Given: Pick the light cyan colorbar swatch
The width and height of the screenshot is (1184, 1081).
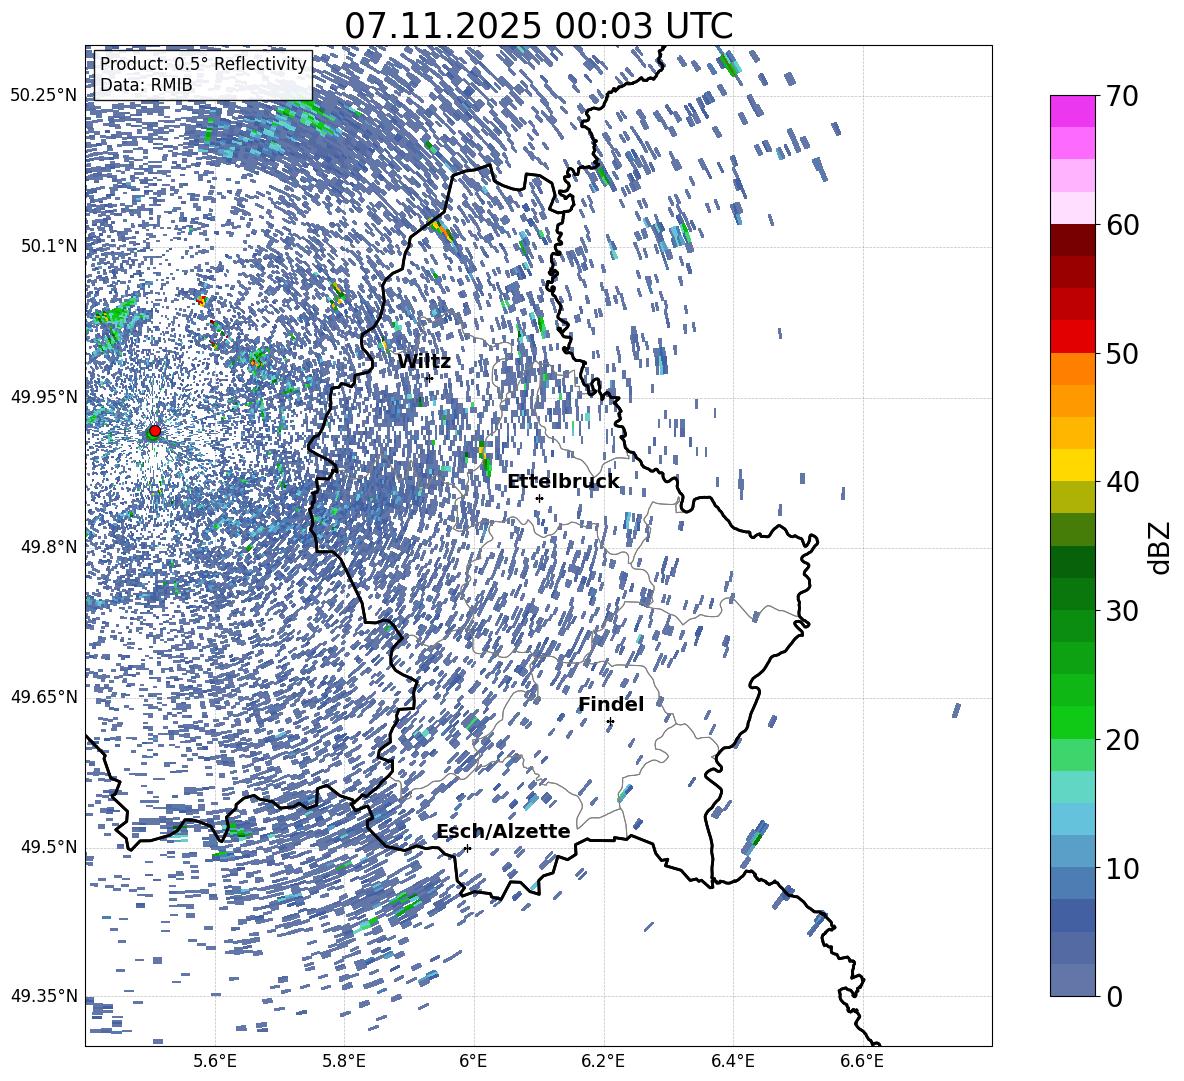Looking at the screenshot, I should [1072, 787].
